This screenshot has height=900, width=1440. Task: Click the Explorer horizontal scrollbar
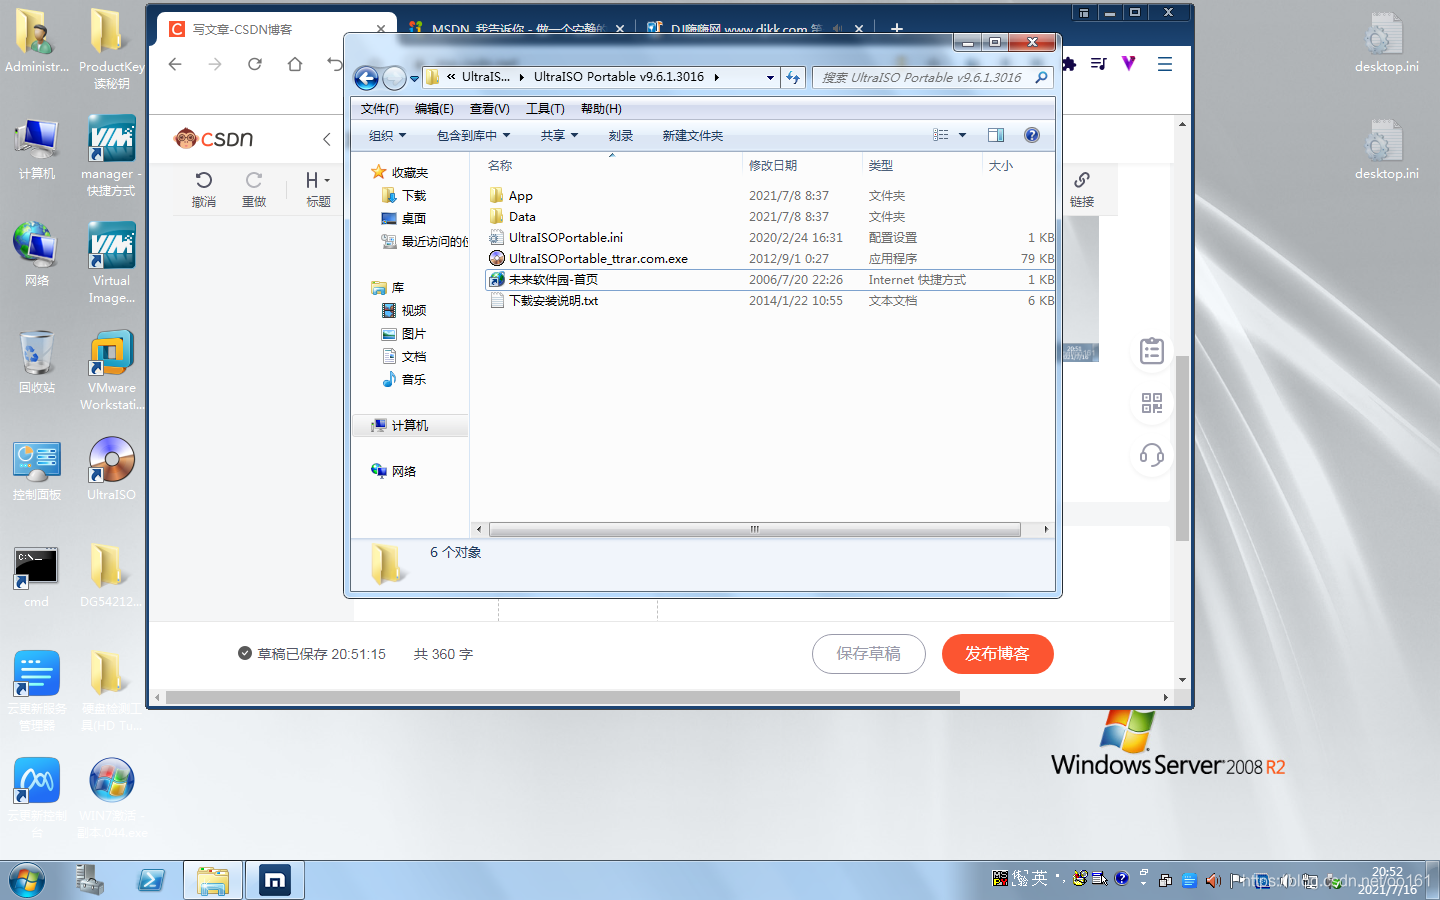coord(755,529)
